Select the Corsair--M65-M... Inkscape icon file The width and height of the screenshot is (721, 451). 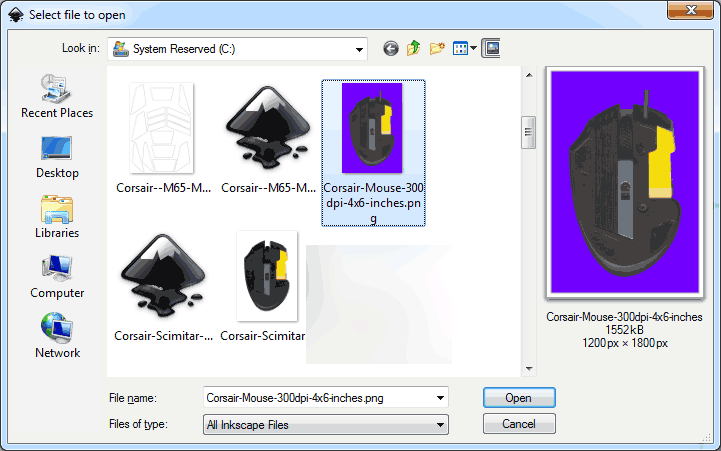268,138
